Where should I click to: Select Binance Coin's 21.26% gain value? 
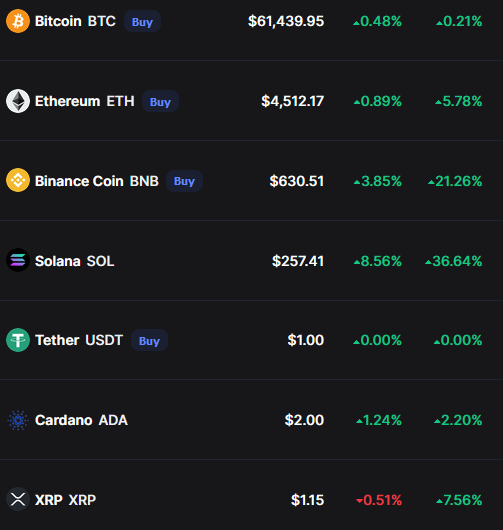click(x=455, y=181)
